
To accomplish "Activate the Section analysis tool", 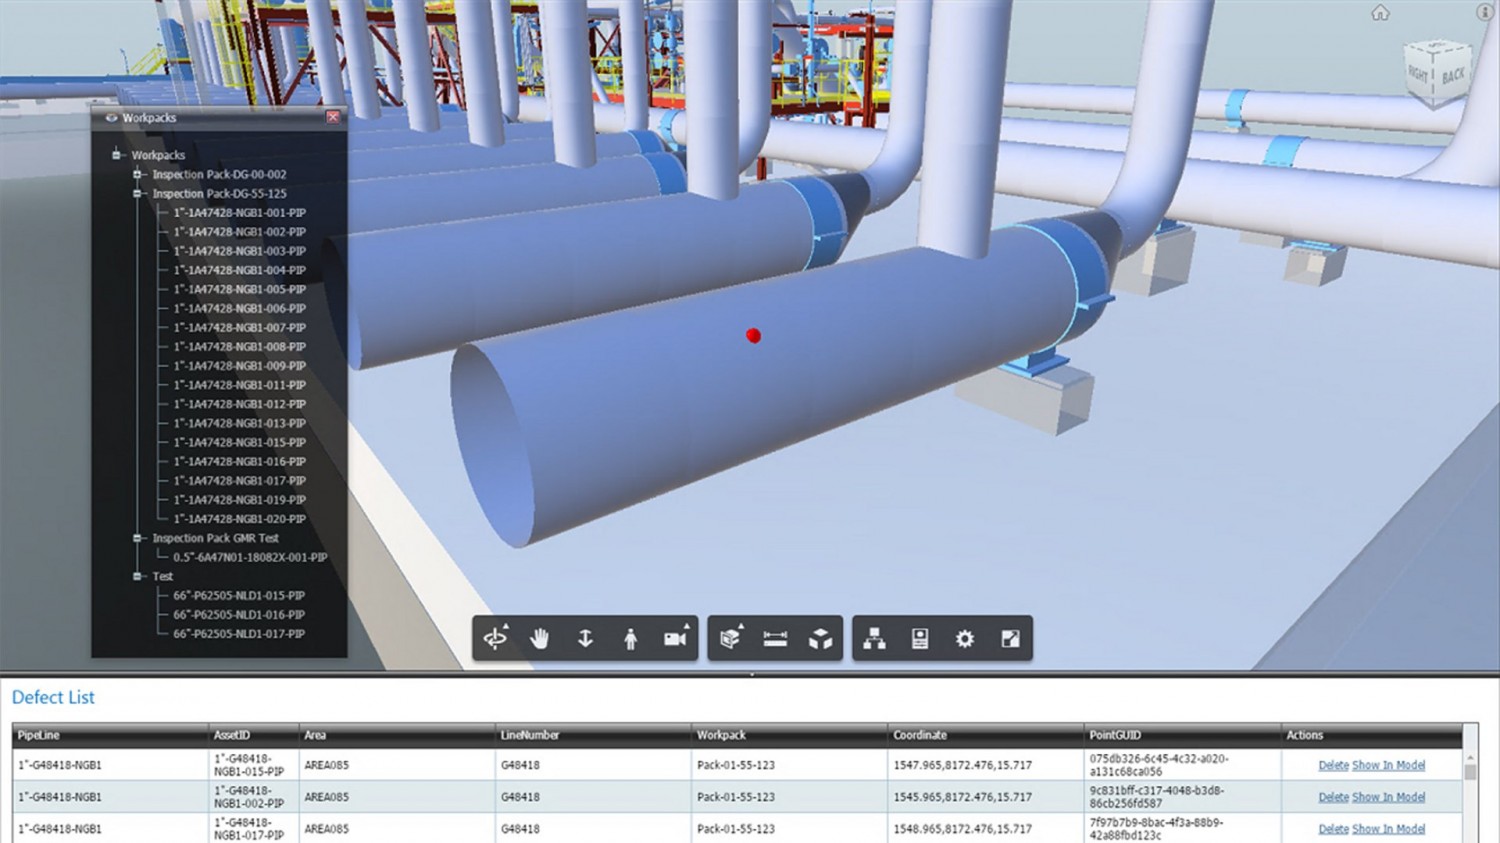I will pyautogui.click(x=730, y=638).
